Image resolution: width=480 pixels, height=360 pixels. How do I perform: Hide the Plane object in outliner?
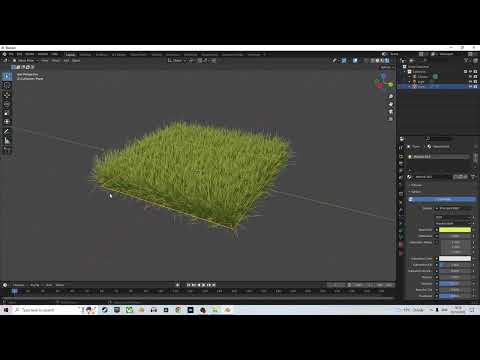click(x=471, y=86)
